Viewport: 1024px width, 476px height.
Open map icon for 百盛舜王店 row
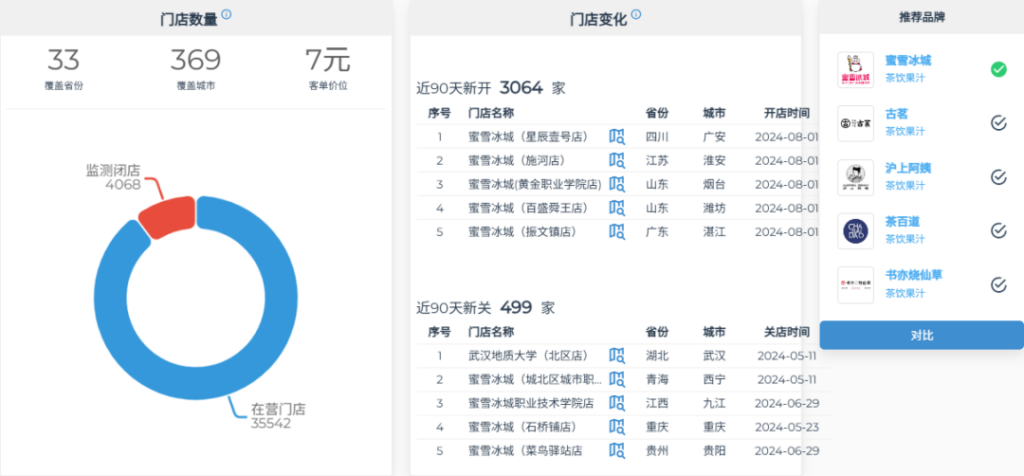click(617, 208)
